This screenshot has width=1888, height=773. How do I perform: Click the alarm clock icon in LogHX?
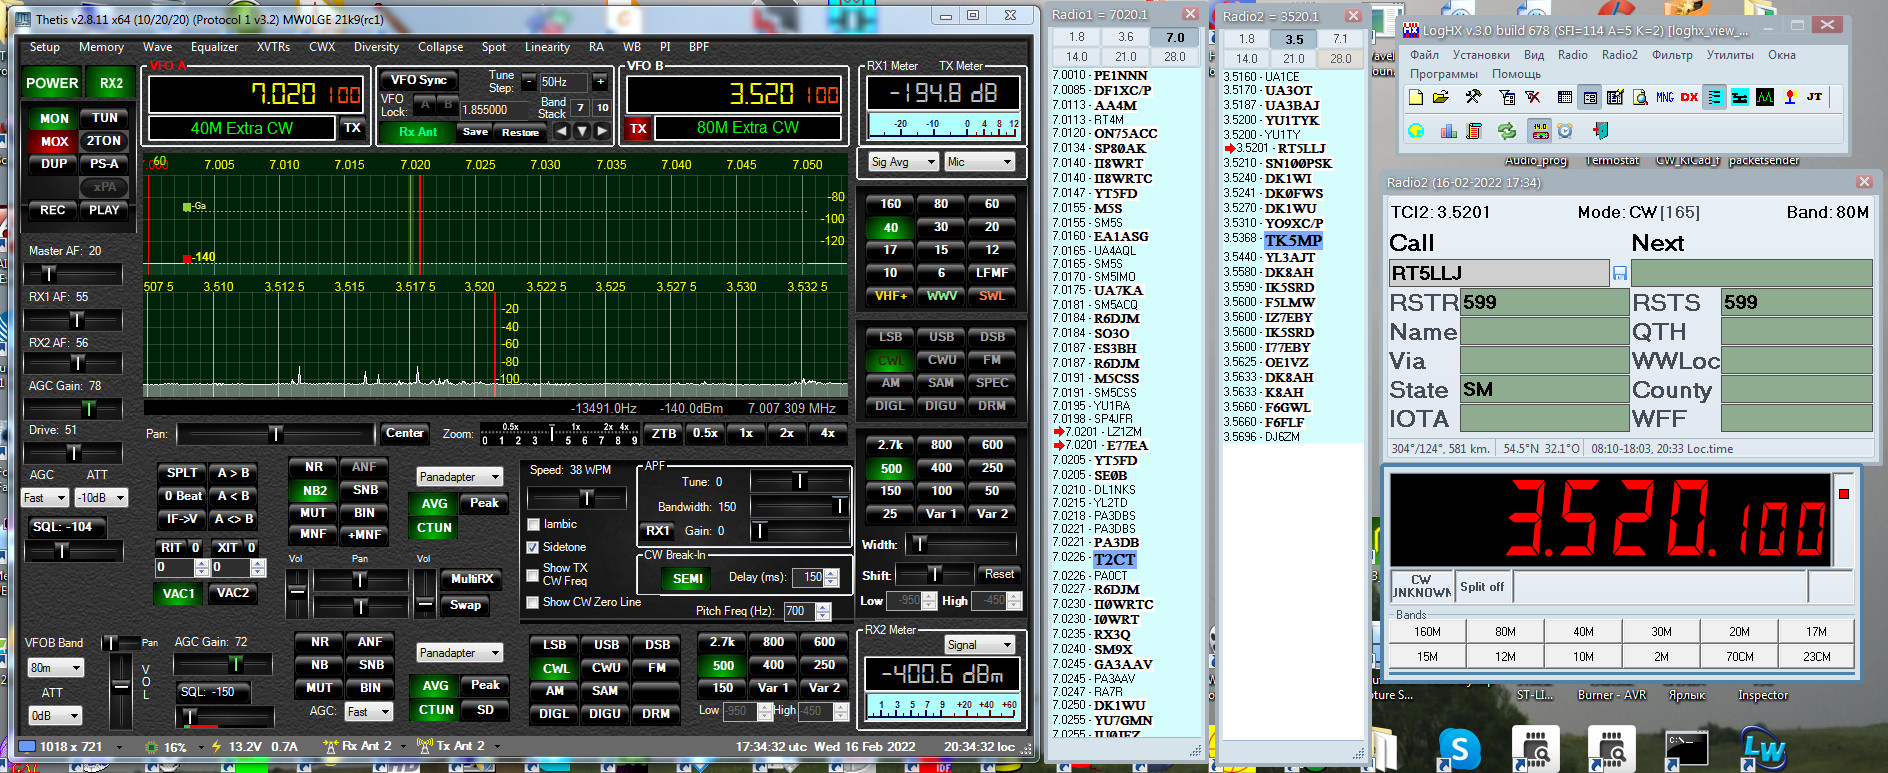coord(1565,131)
